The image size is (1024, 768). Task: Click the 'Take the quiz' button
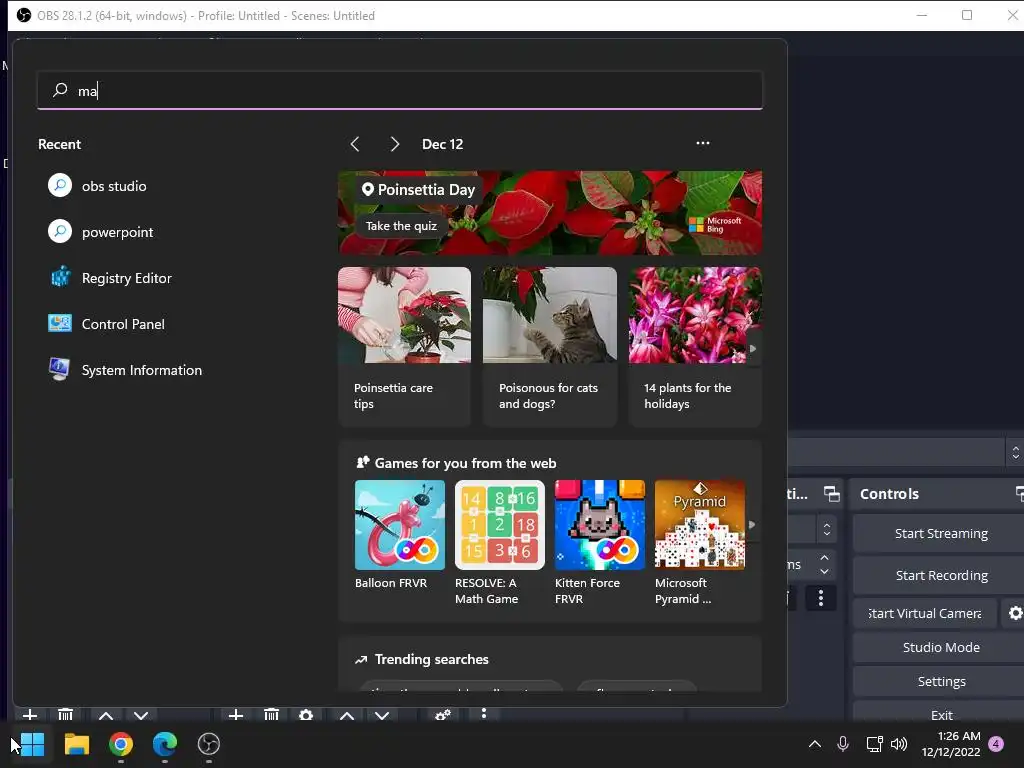coord(401,226)
